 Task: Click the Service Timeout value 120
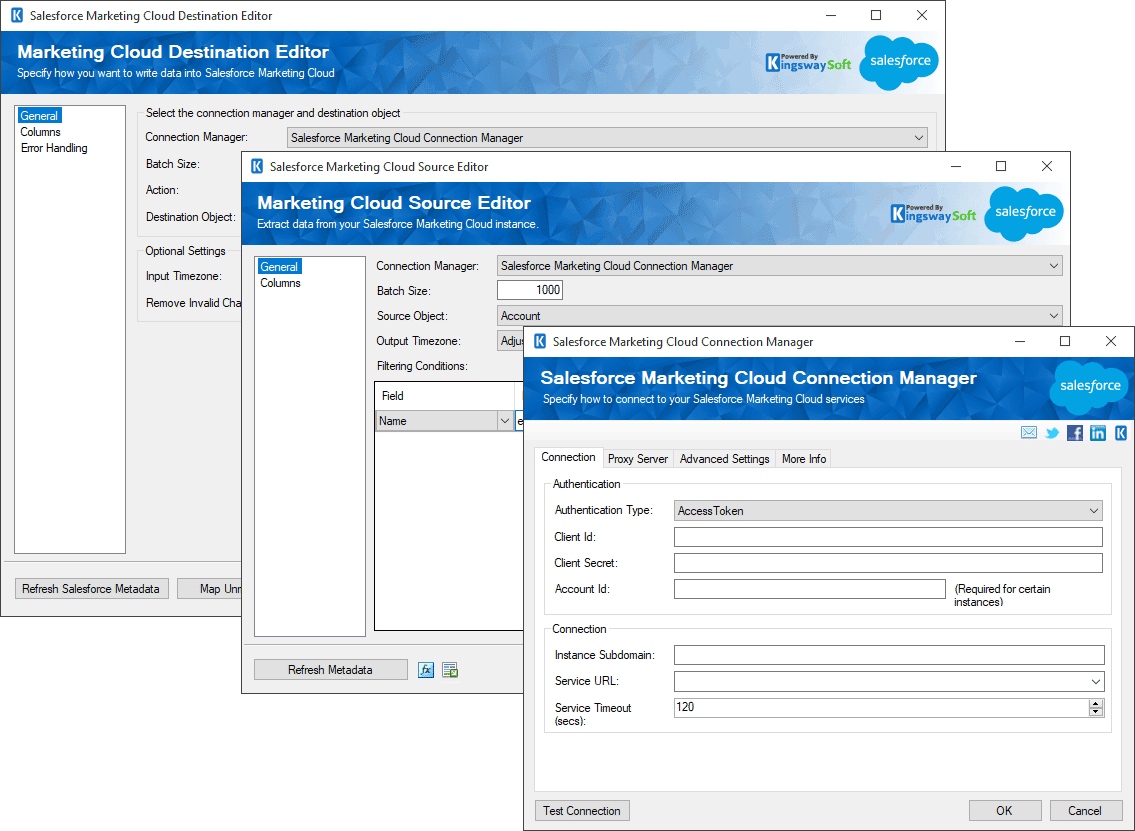[881, 707]
